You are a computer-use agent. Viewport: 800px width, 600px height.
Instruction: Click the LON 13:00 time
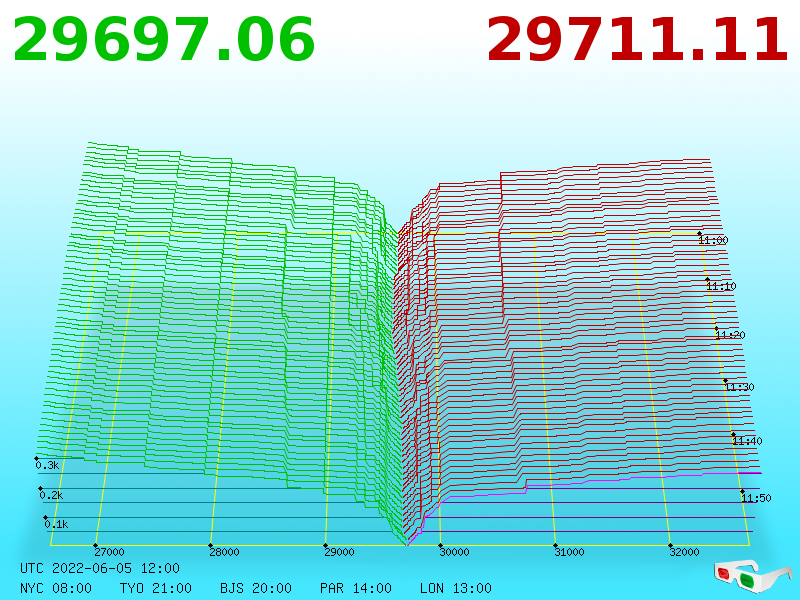pos(456,588)
